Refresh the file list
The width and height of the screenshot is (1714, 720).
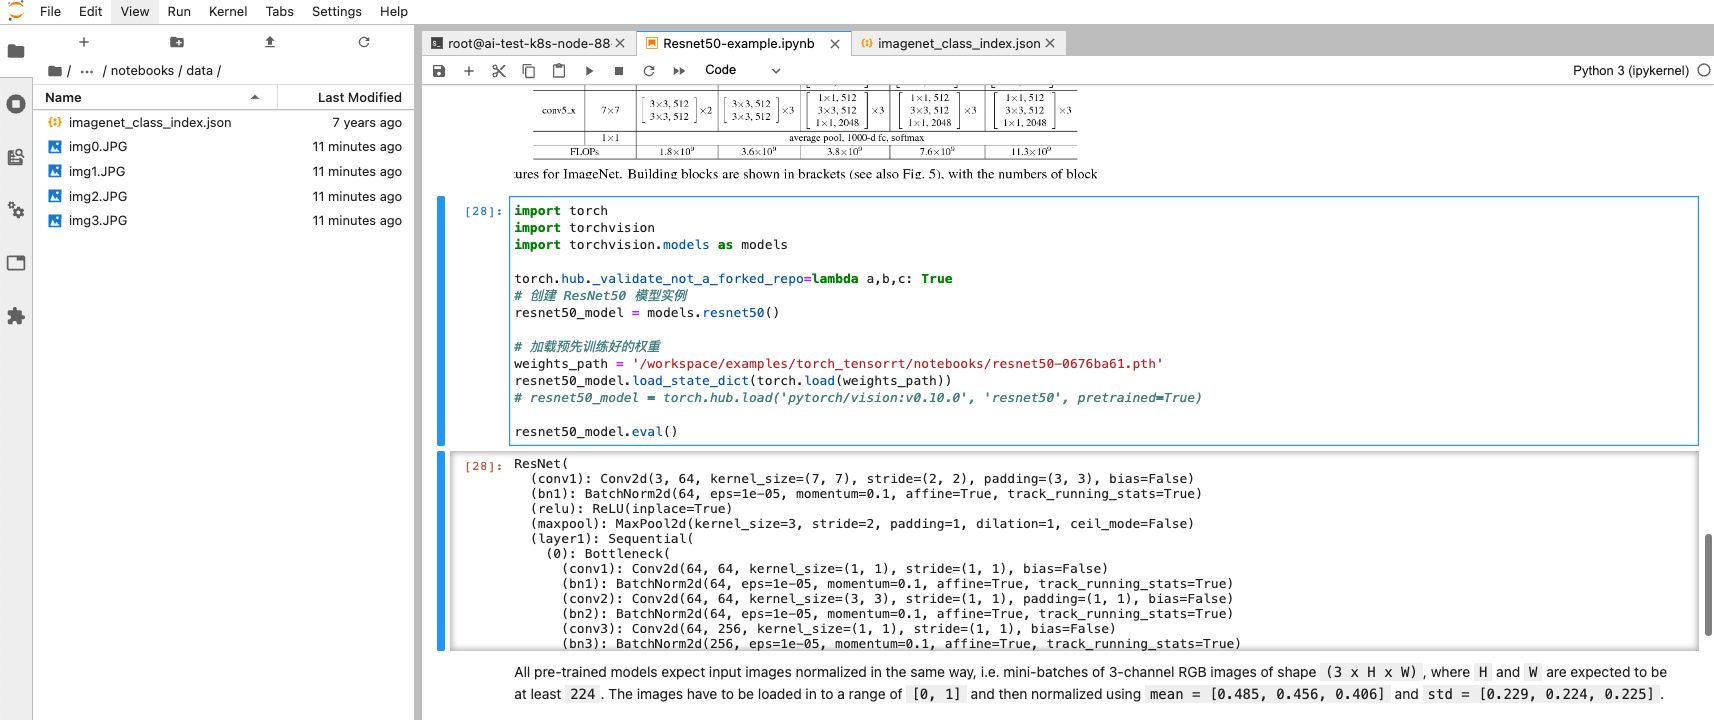tap(364, 42)
